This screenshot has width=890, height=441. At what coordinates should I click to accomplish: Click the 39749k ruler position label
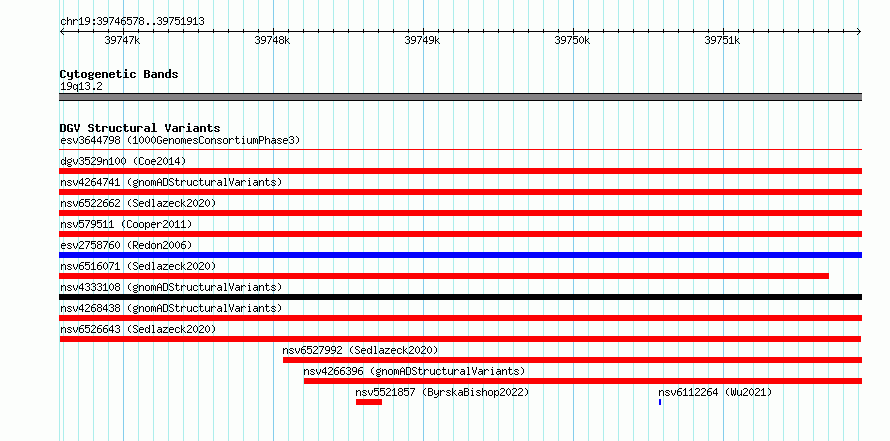point(422,40)
